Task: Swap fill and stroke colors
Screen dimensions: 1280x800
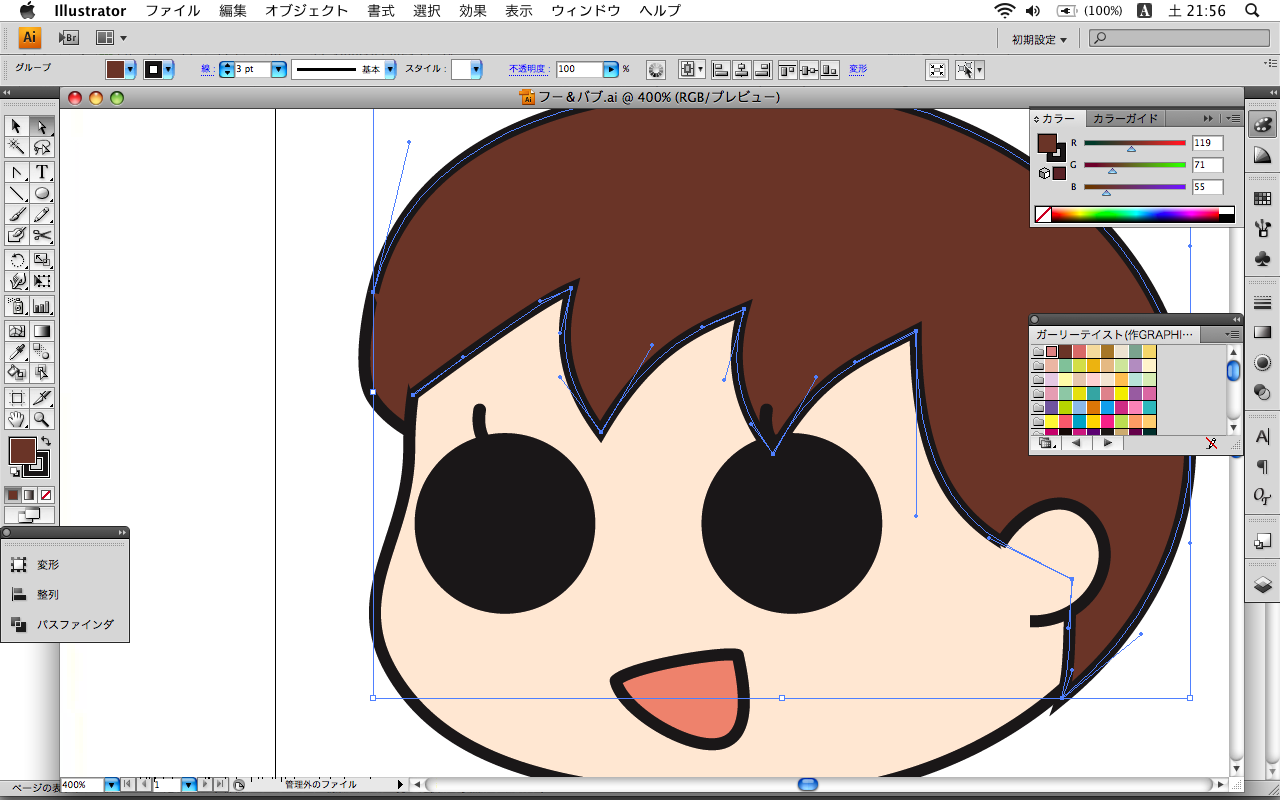Action: [45, 441]
